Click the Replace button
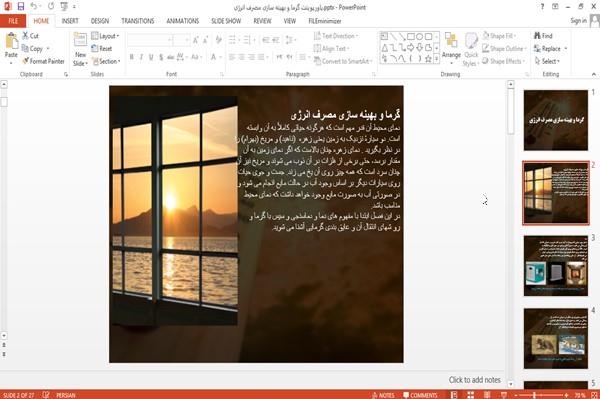The height and width of the screenshot is (399, 600). click(548, 49)
